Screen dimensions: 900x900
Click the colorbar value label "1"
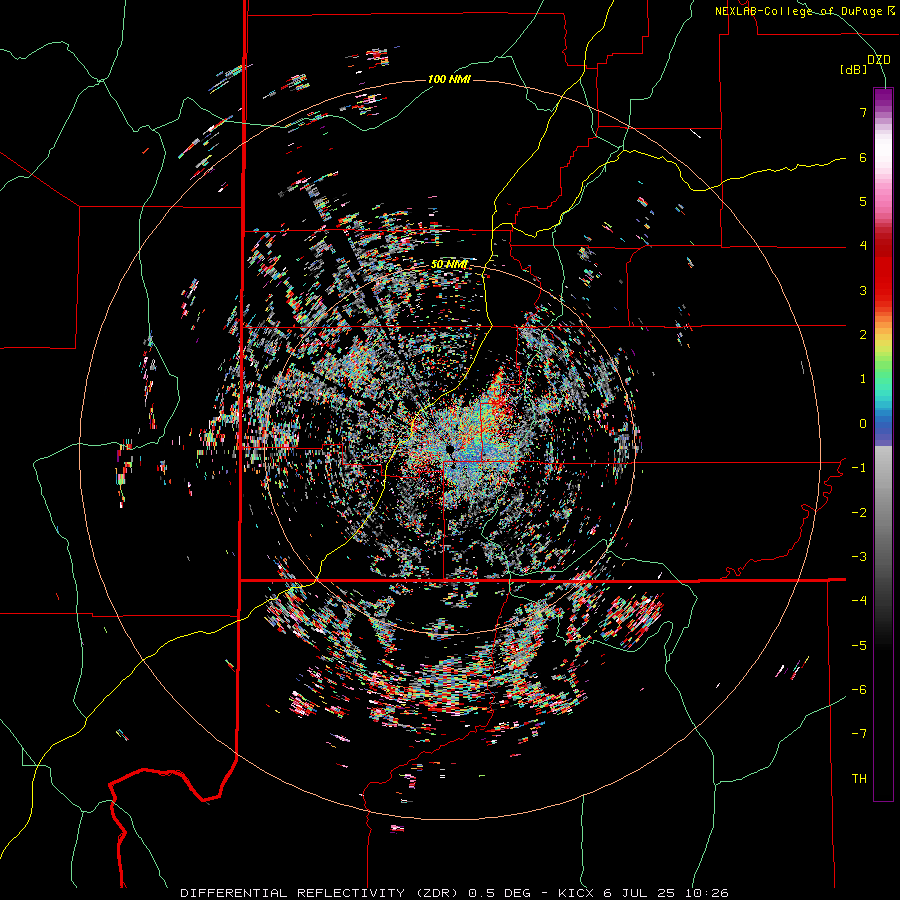click(x=863, y=379)
